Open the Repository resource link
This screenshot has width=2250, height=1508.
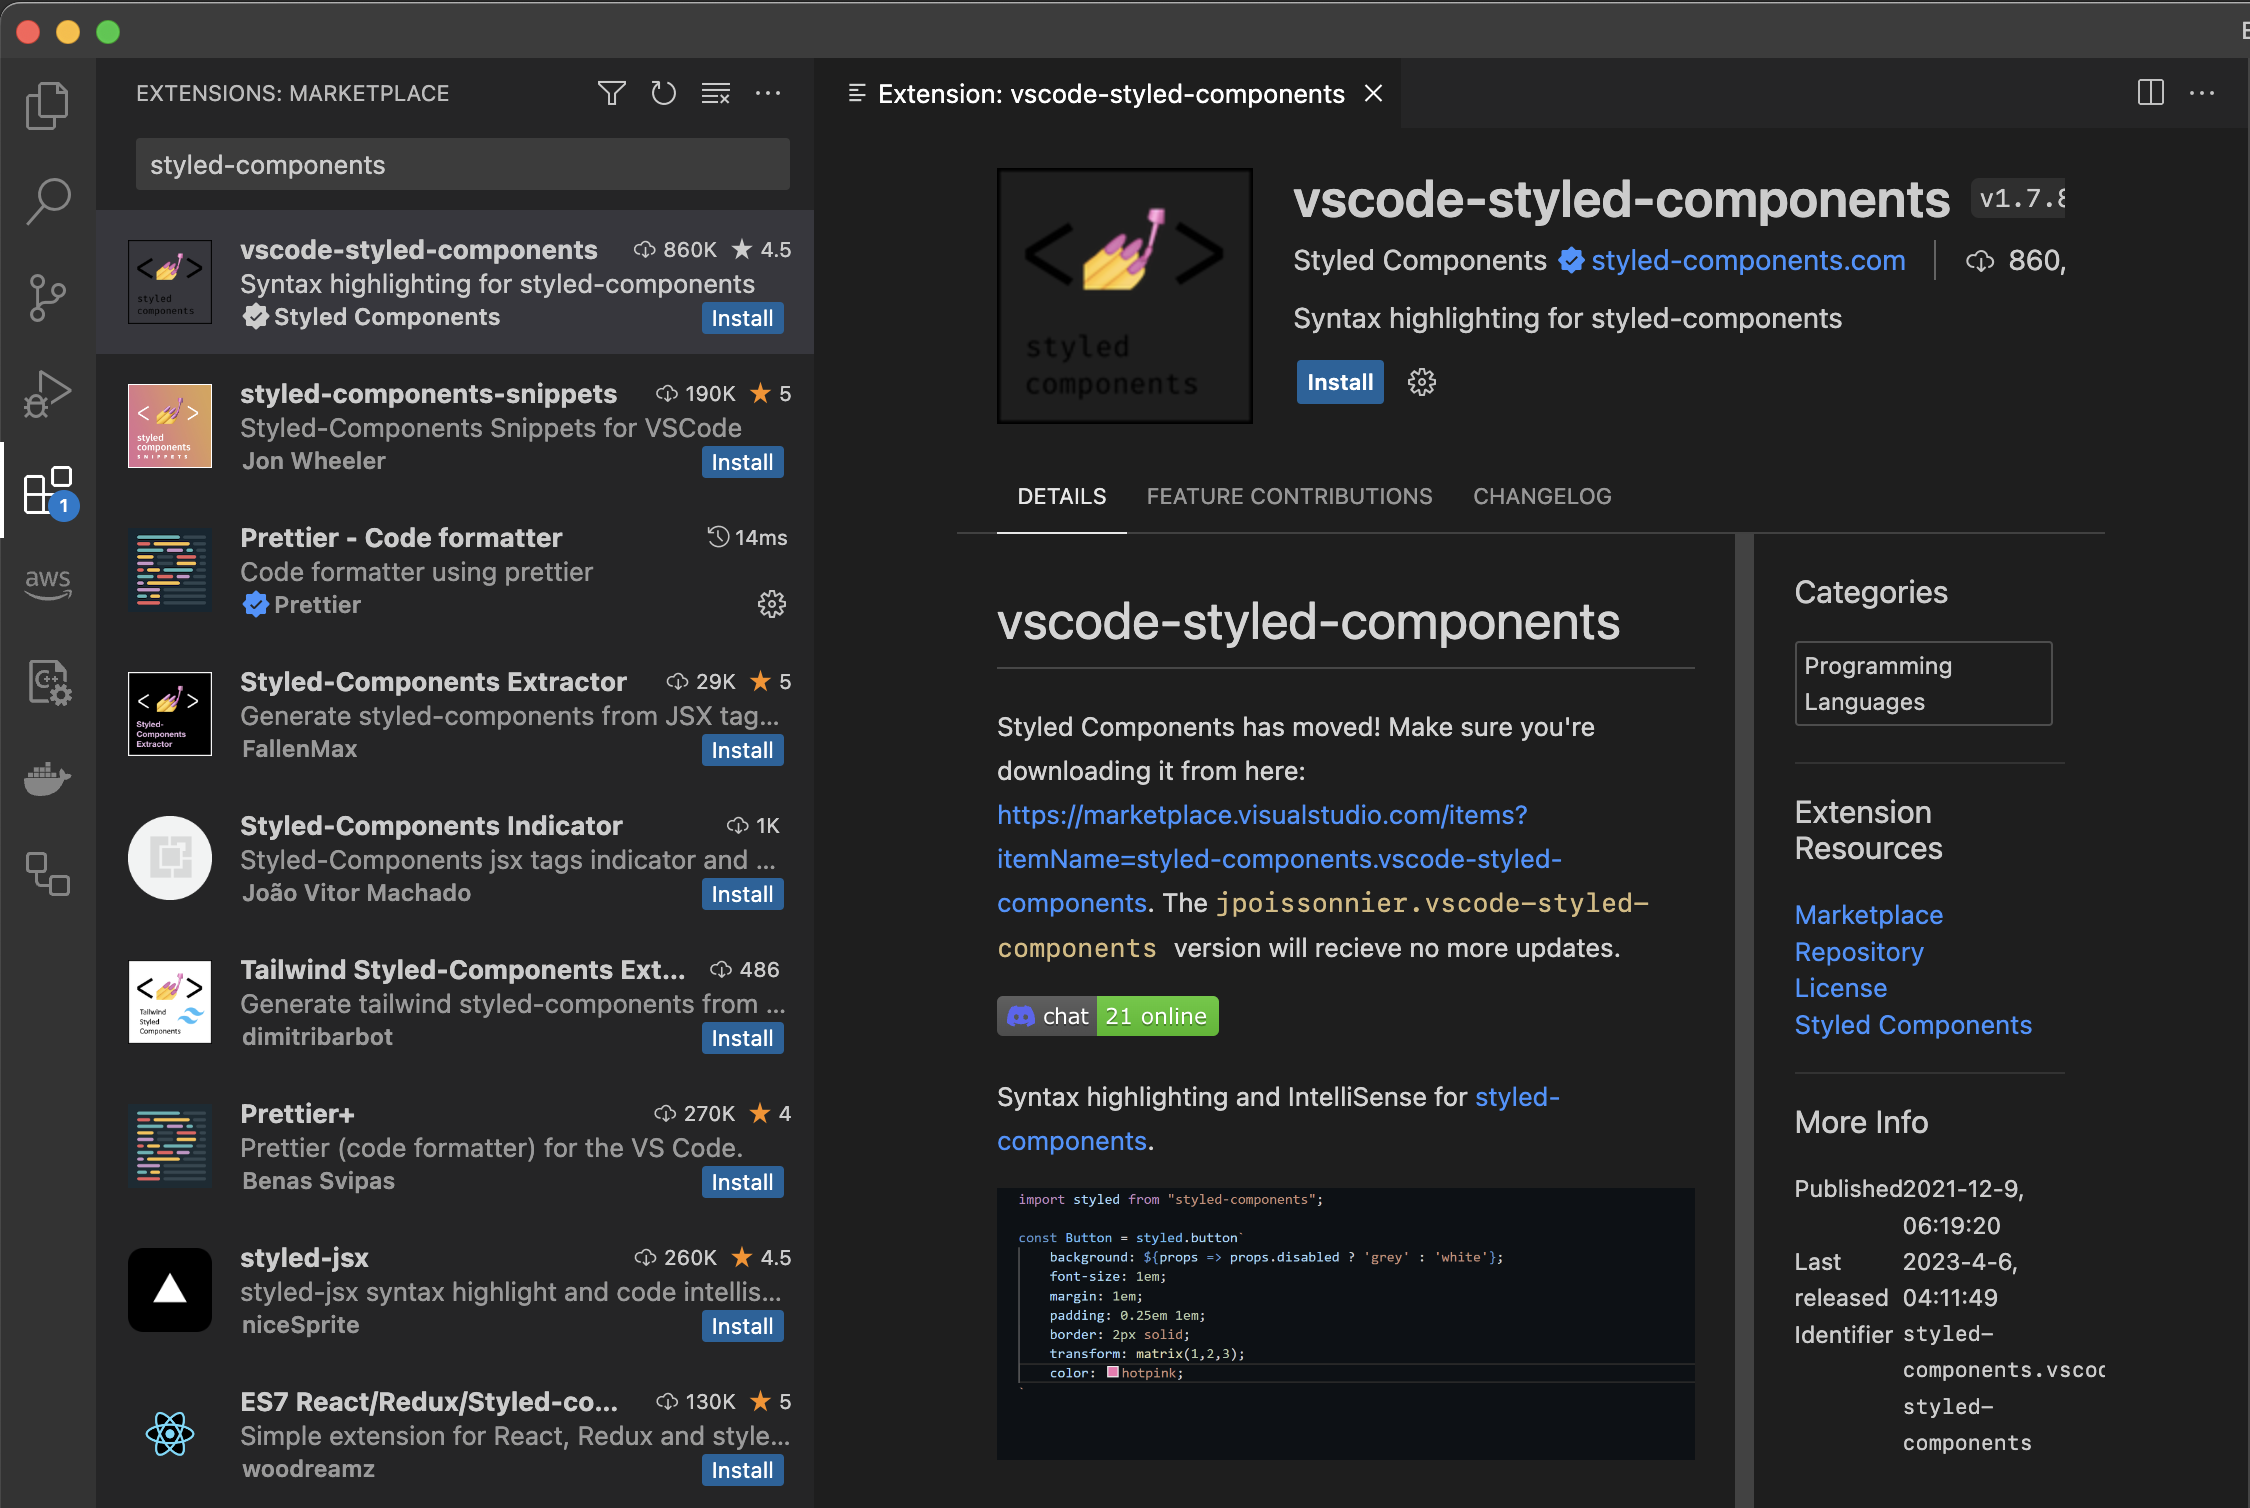[1858, 951]
